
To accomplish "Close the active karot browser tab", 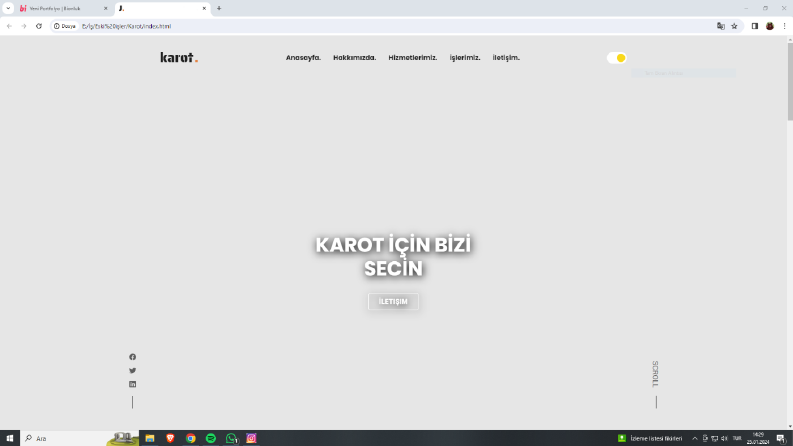I will pos(204,9).
